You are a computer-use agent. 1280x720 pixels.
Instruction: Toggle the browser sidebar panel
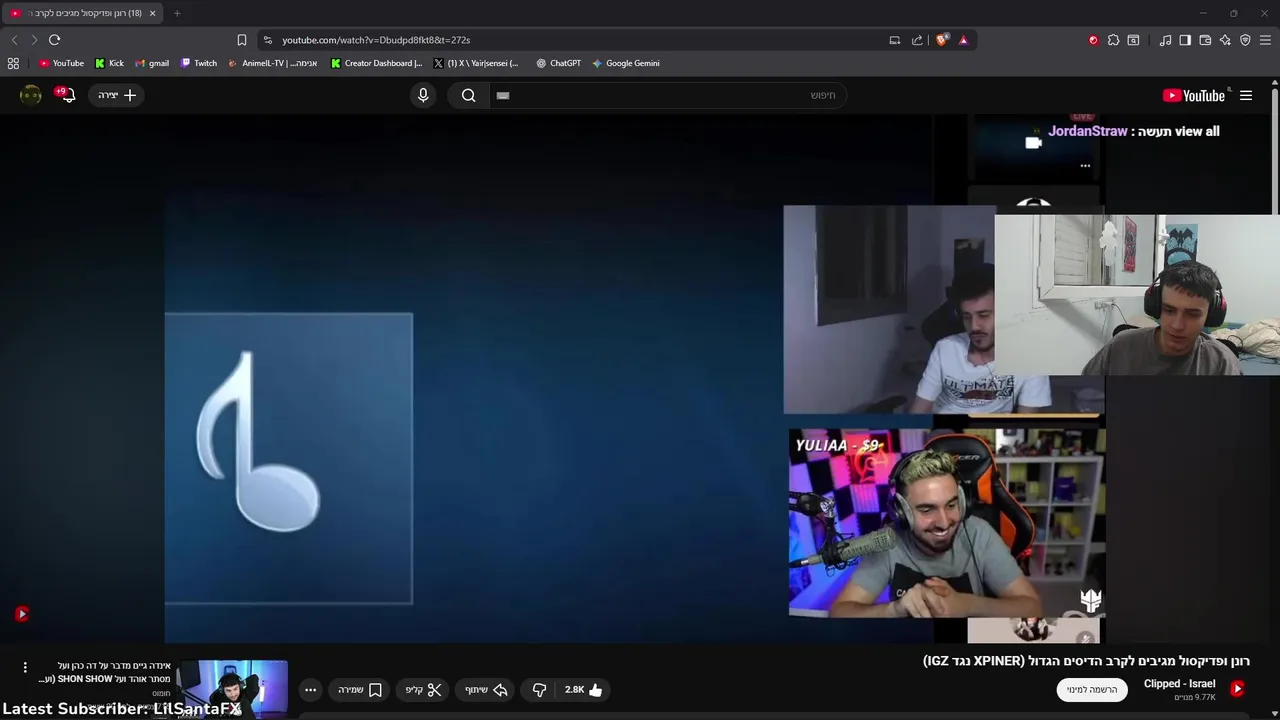1185,40
